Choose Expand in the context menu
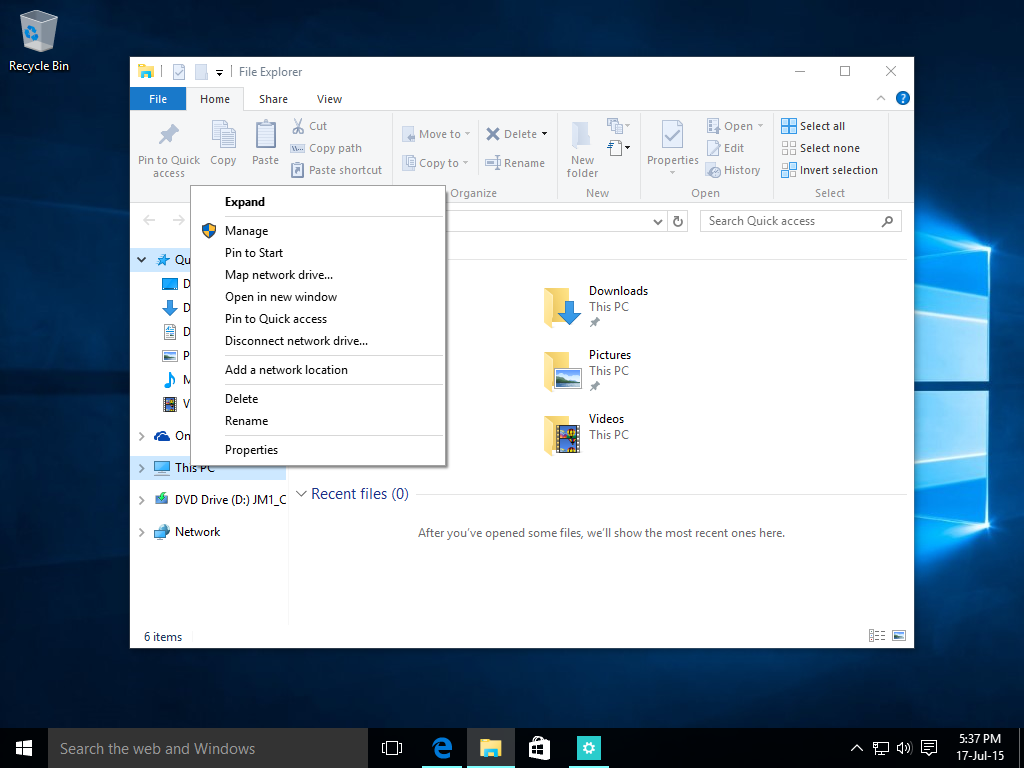1024x768 pixels. coord(318,202)
